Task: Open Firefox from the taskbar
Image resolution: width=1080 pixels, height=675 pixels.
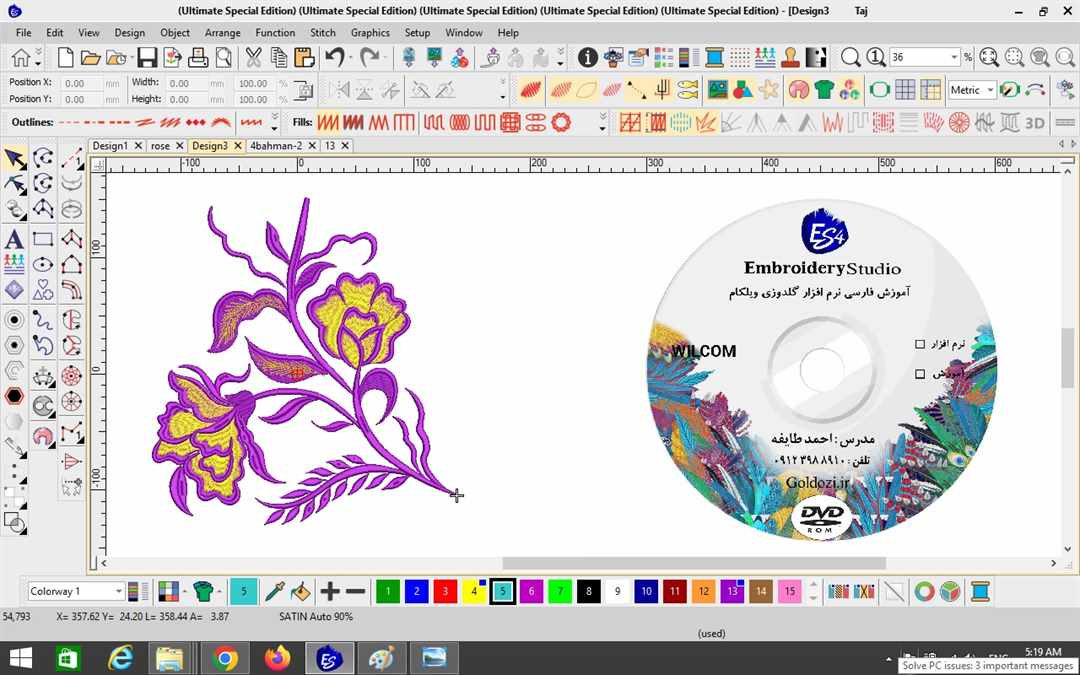Action: pos(278,658)
